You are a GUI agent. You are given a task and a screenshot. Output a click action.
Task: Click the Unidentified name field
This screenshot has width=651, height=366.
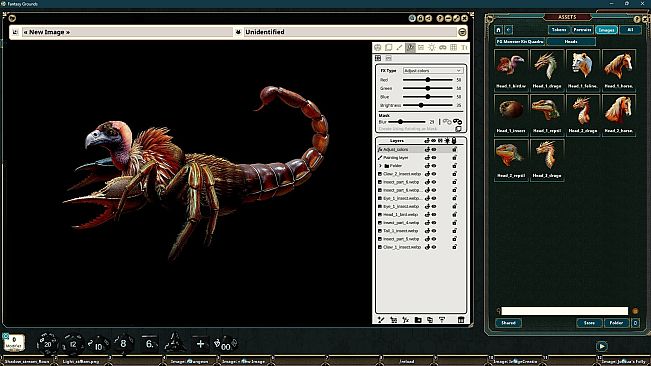coord(350,32)
